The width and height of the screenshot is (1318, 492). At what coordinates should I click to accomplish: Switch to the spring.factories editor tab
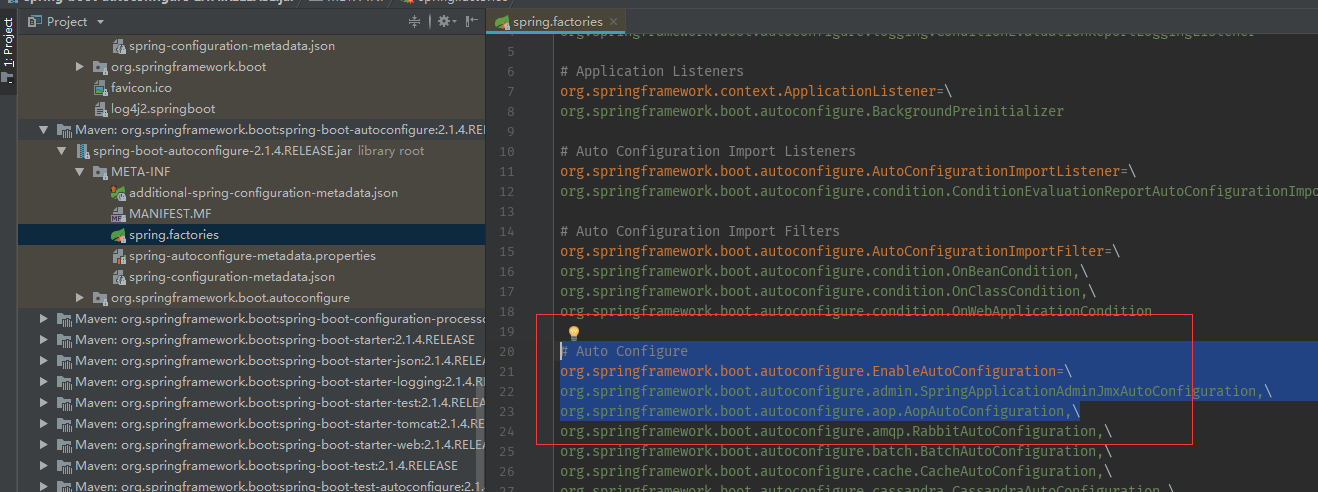coord(557,21)
